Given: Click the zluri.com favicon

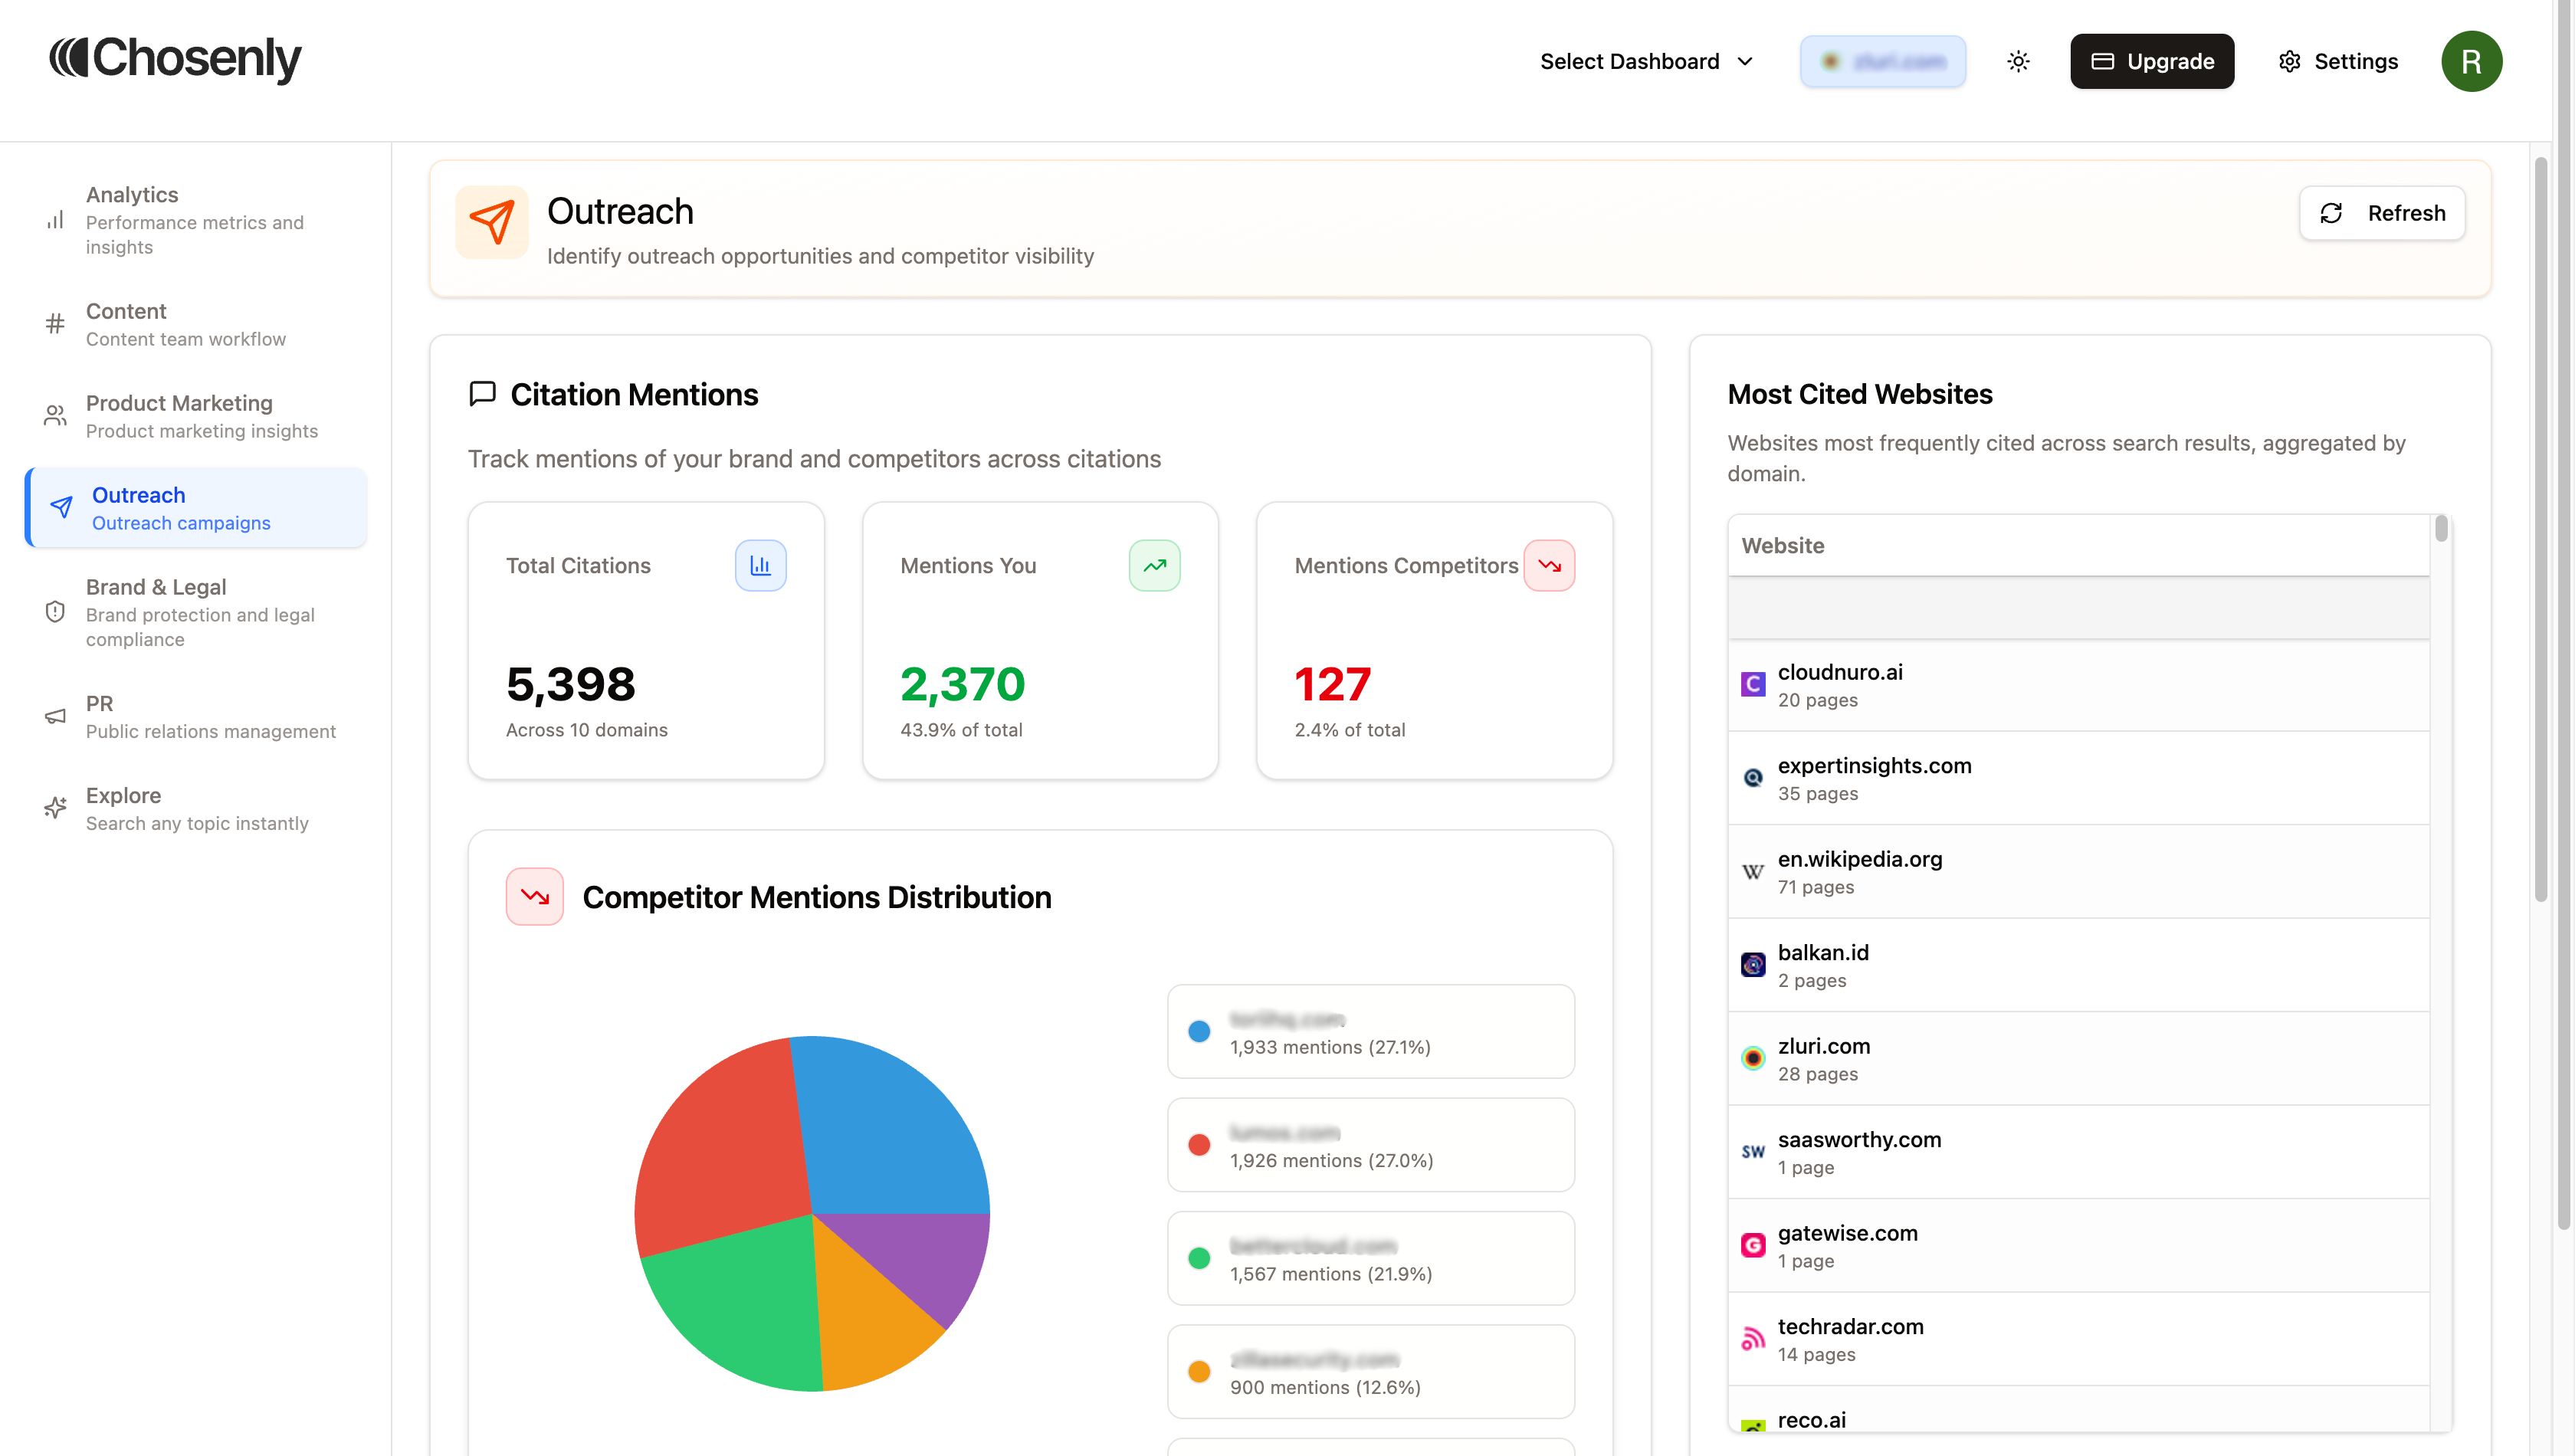Looking at the screenshot, I should click(x=1753, y=1059).
